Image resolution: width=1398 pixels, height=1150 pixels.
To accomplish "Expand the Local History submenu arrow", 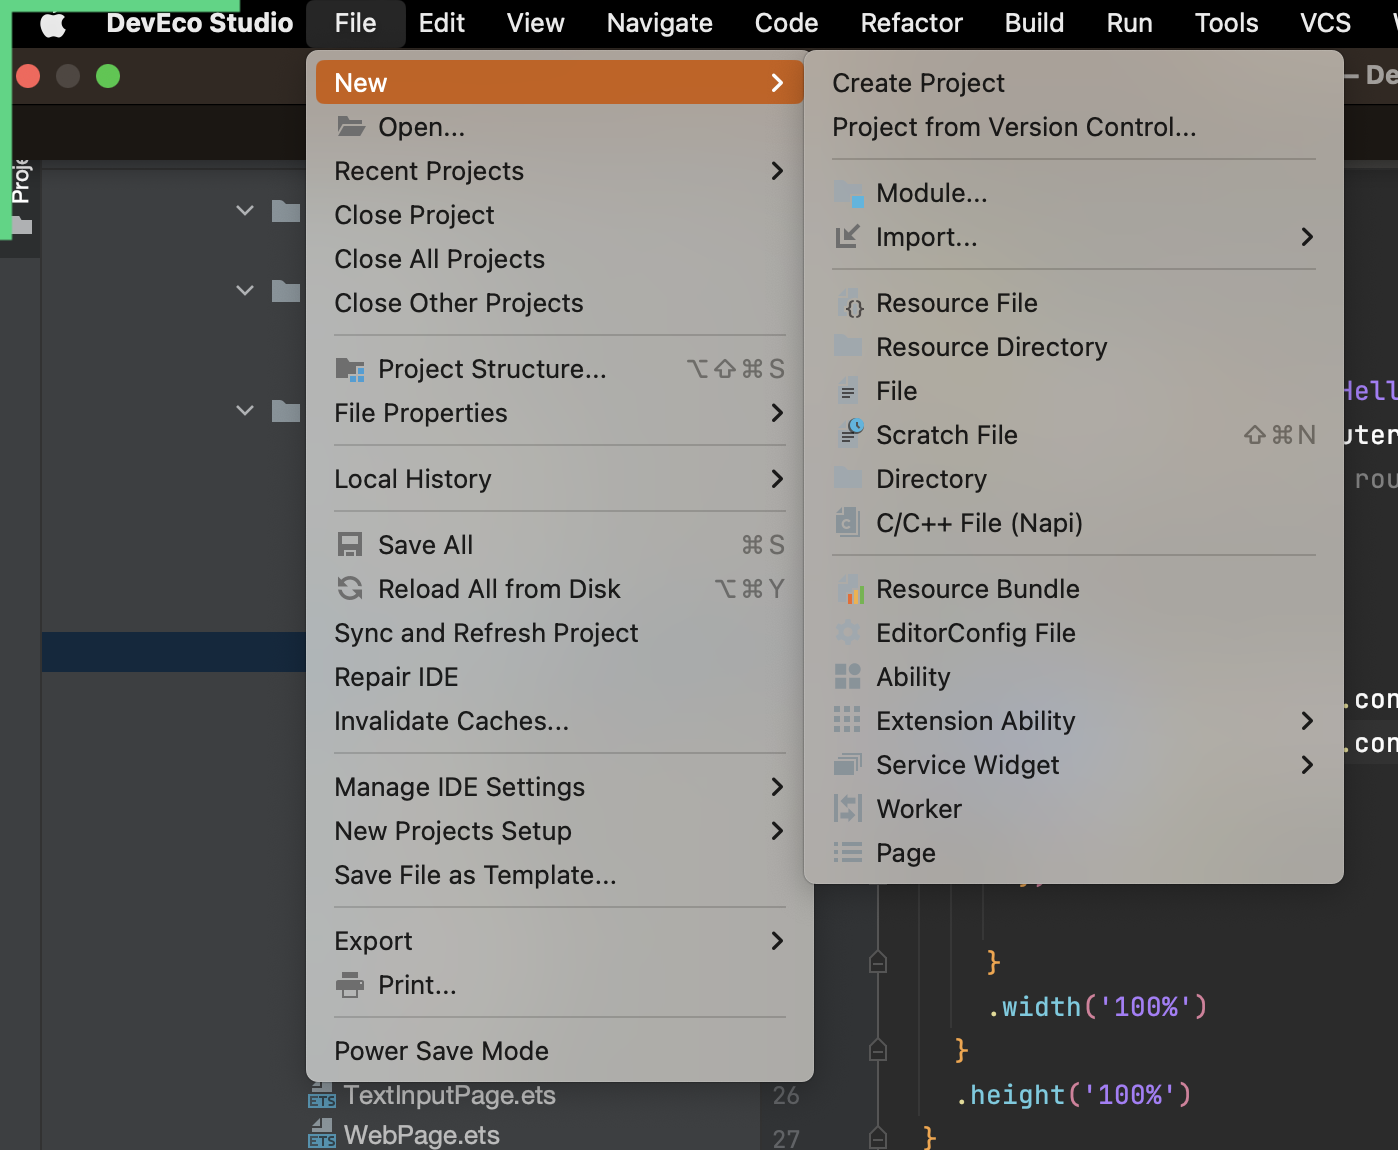I will 777,479.
